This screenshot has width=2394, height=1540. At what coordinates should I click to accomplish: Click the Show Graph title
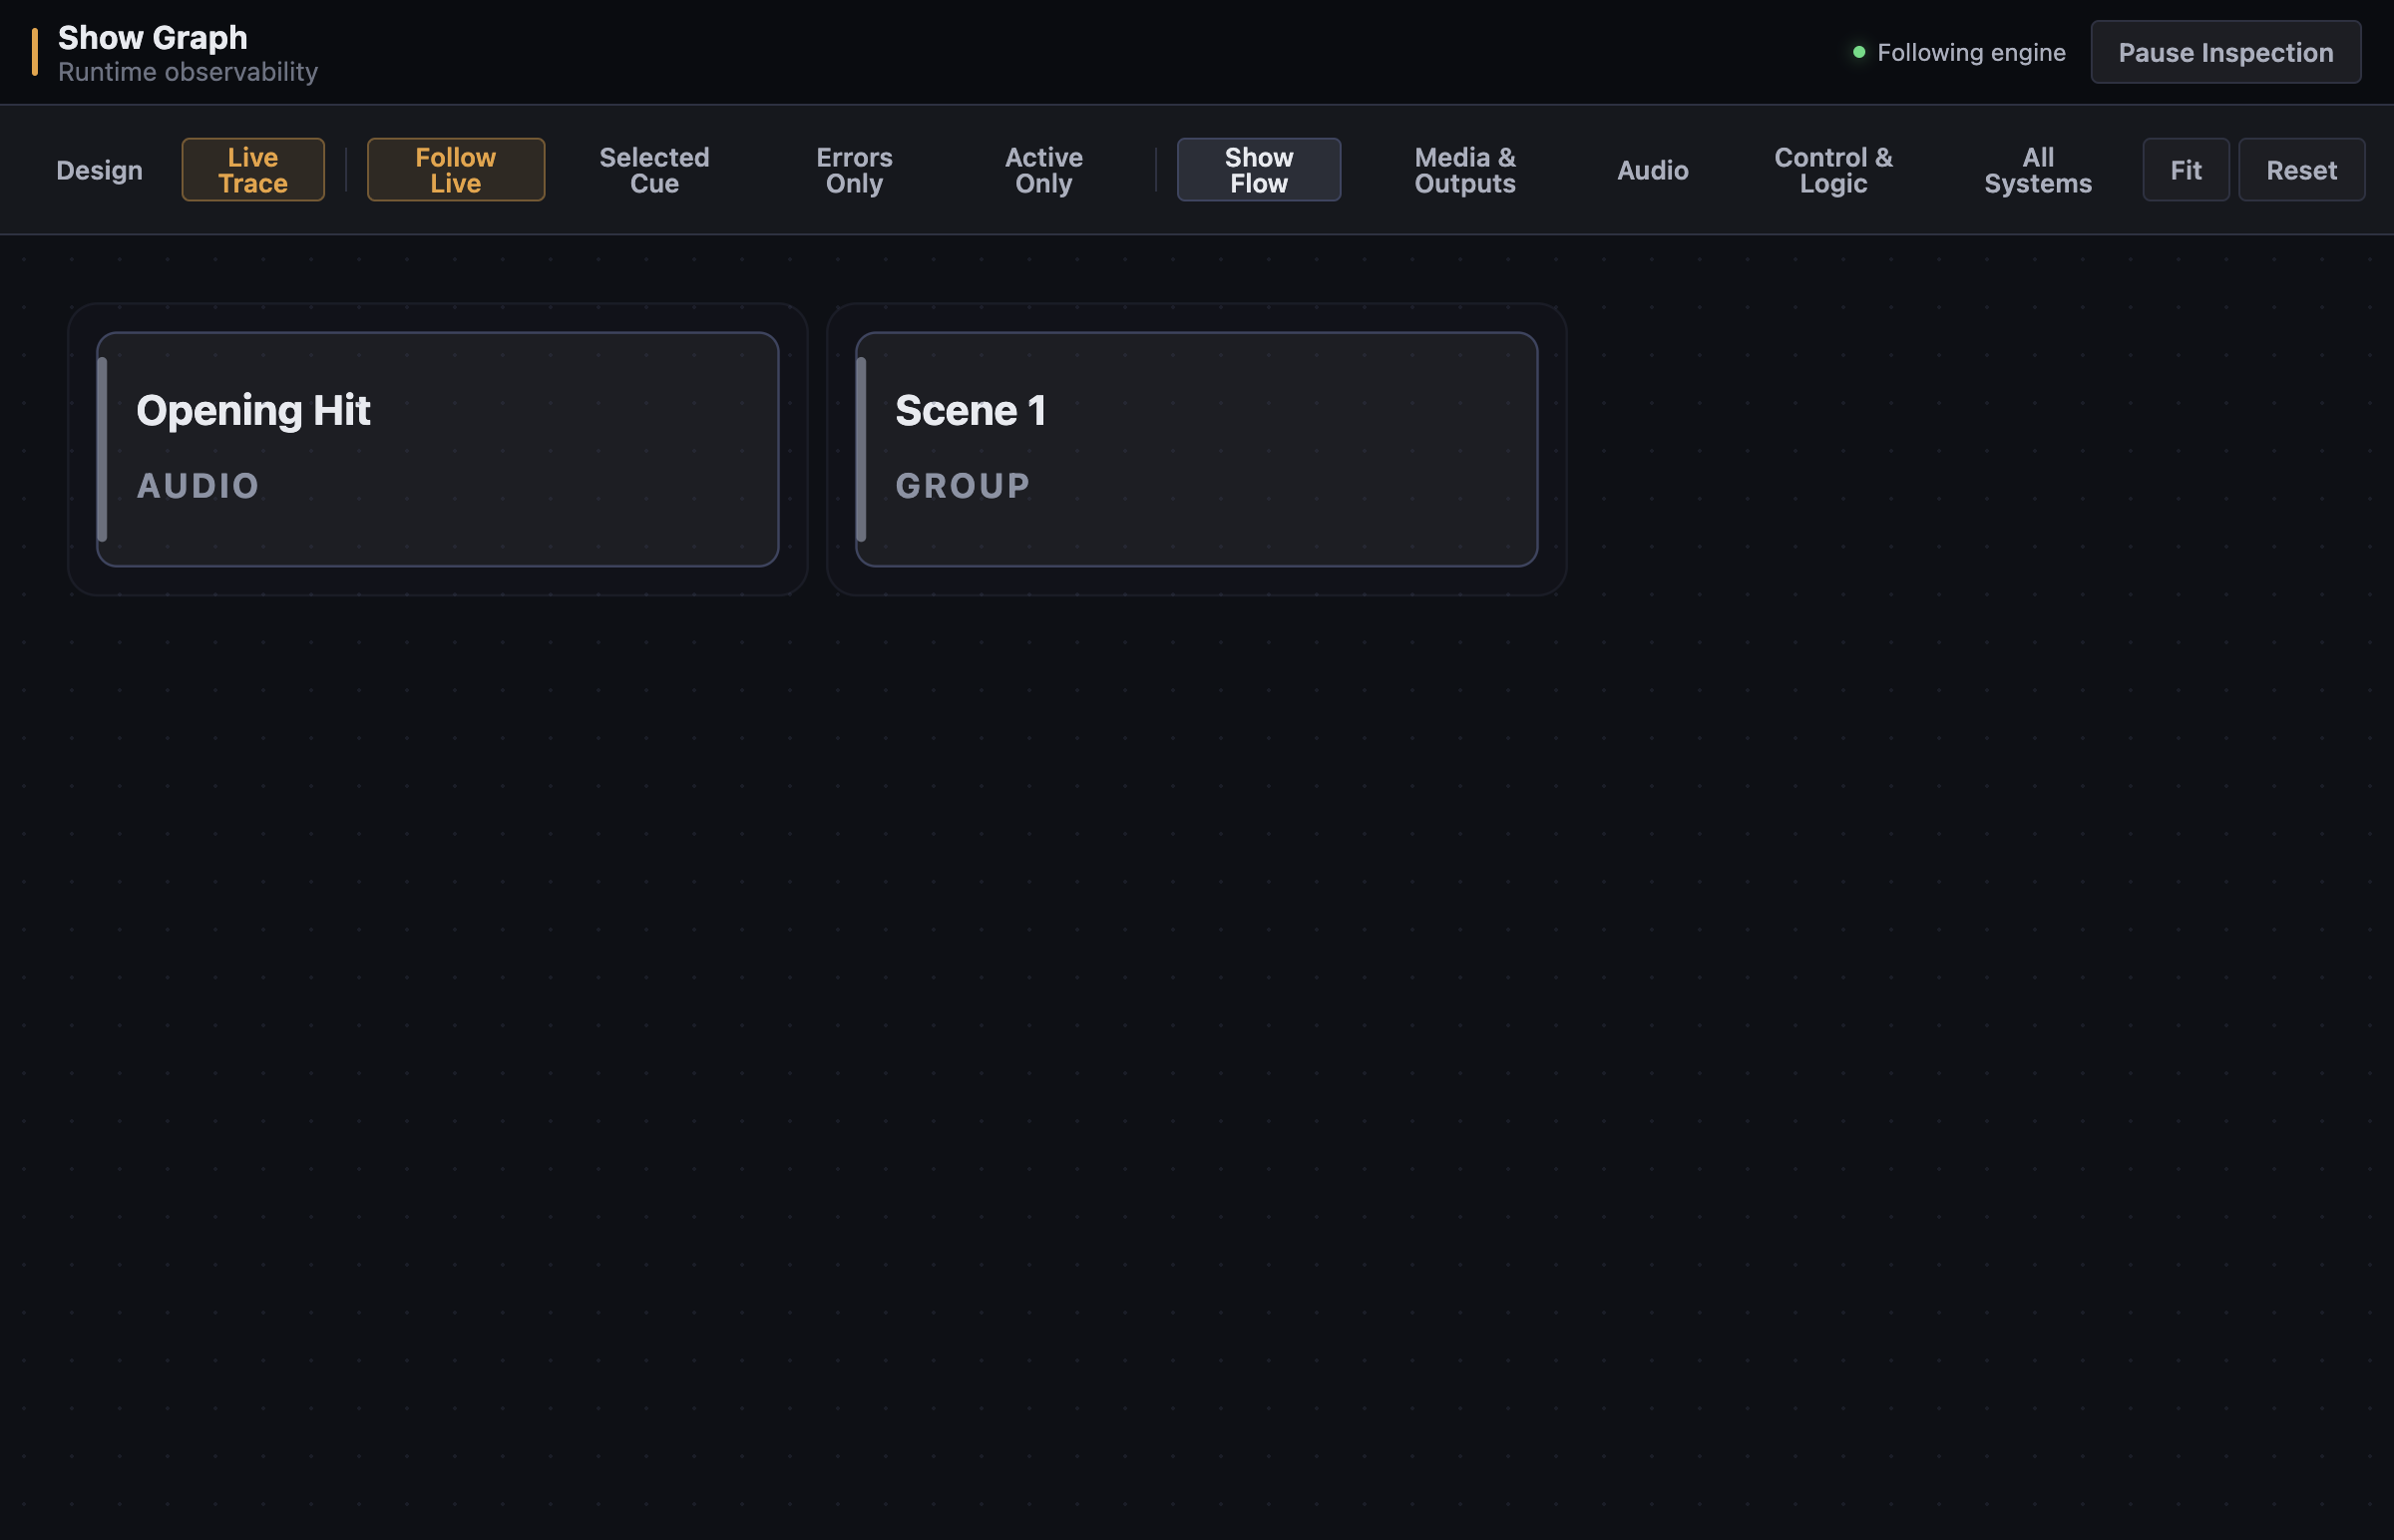click(x=153, y=37)
